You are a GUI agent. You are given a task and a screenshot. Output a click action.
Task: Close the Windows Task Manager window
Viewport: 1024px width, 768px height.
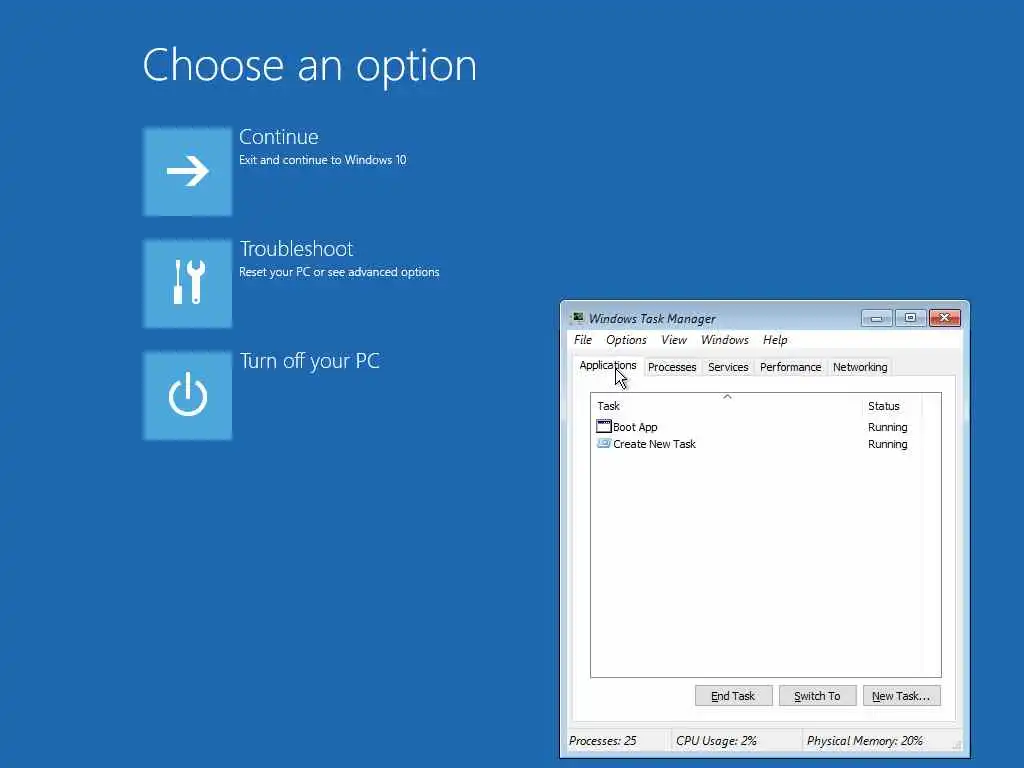tap(944, 318)
